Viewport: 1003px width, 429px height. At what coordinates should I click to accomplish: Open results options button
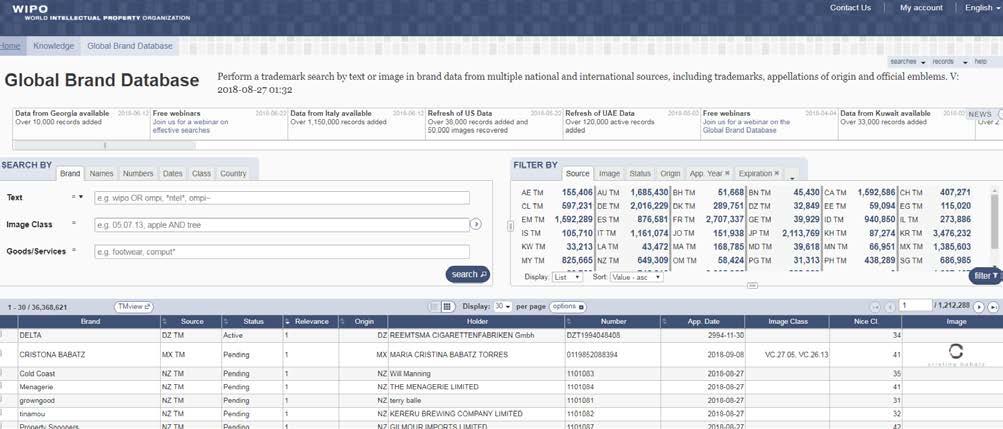(567, 307)
